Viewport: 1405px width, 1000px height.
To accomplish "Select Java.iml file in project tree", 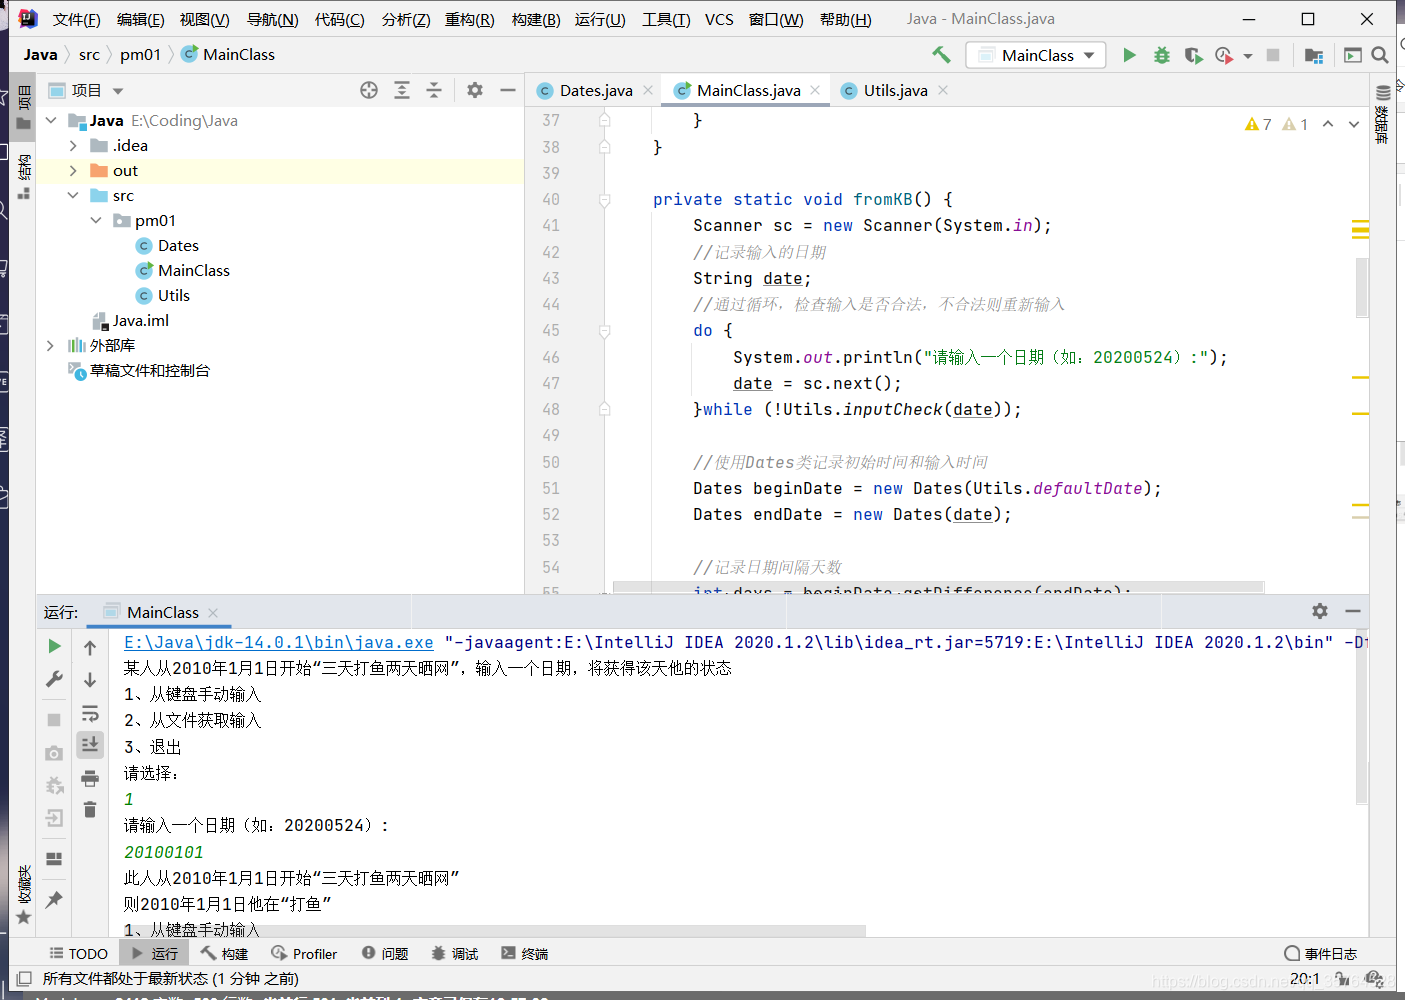I will (x=131, y=321).
